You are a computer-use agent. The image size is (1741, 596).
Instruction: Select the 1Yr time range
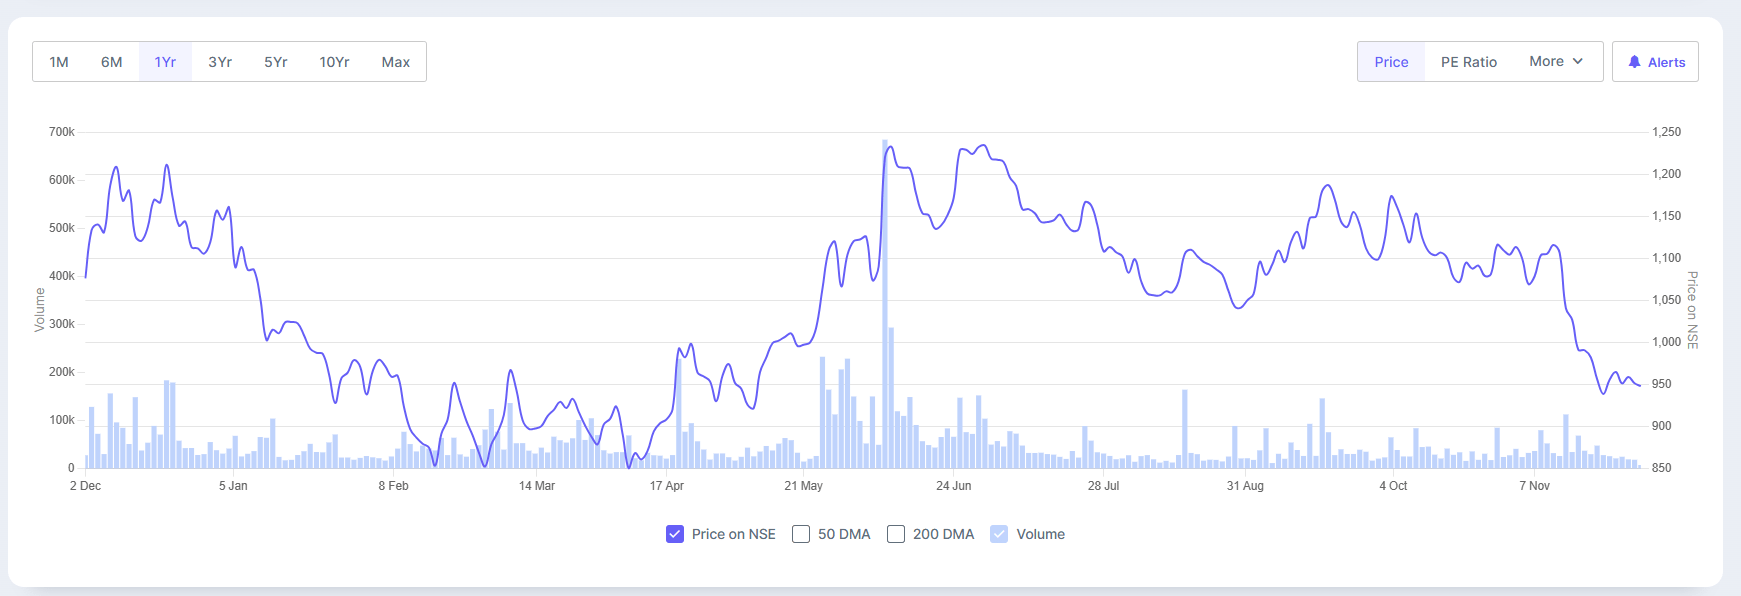[165, 62]
